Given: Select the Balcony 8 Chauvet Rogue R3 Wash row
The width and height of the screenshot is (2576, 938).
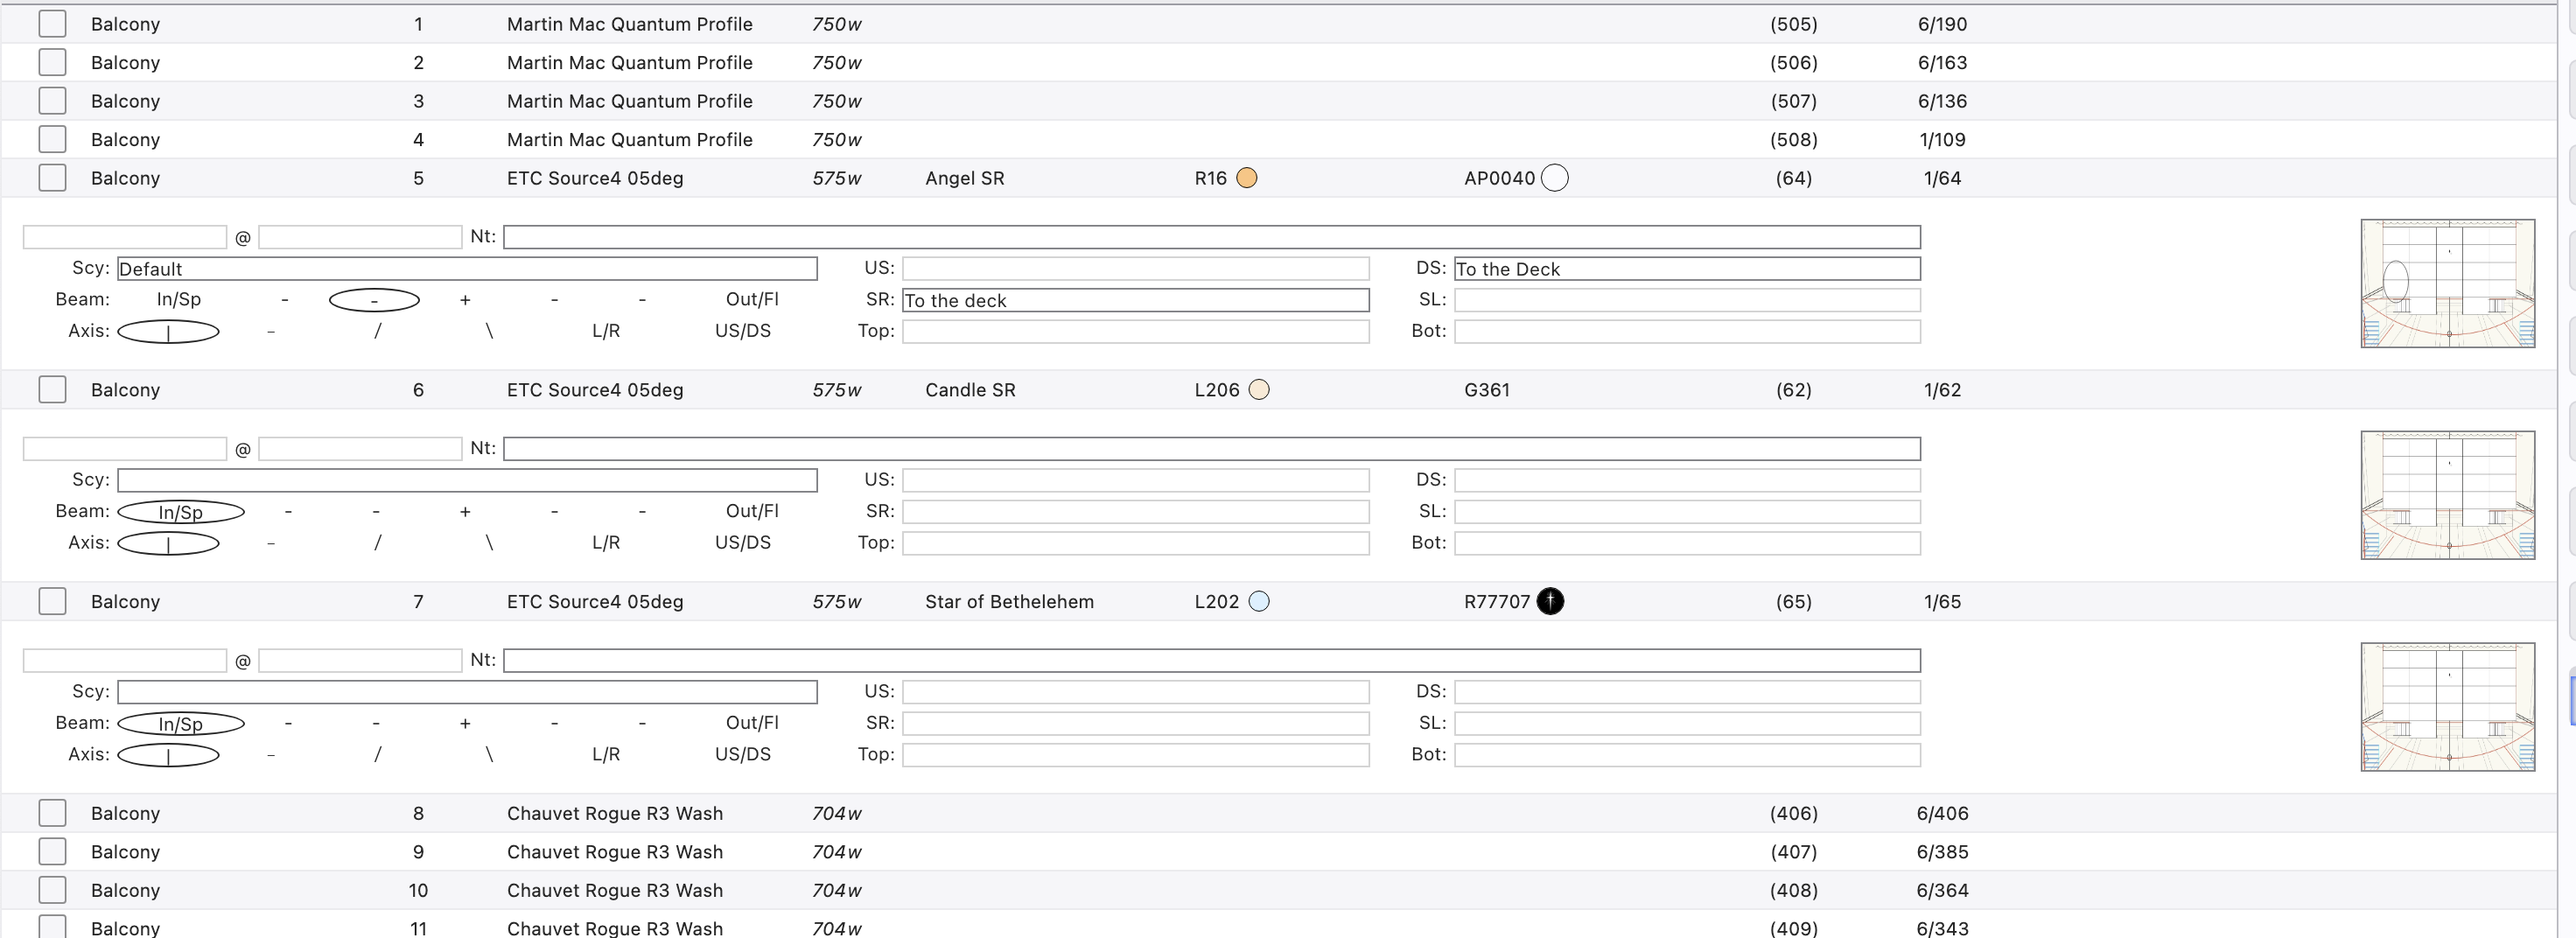Looking at the screenshot, I should 614,813.
